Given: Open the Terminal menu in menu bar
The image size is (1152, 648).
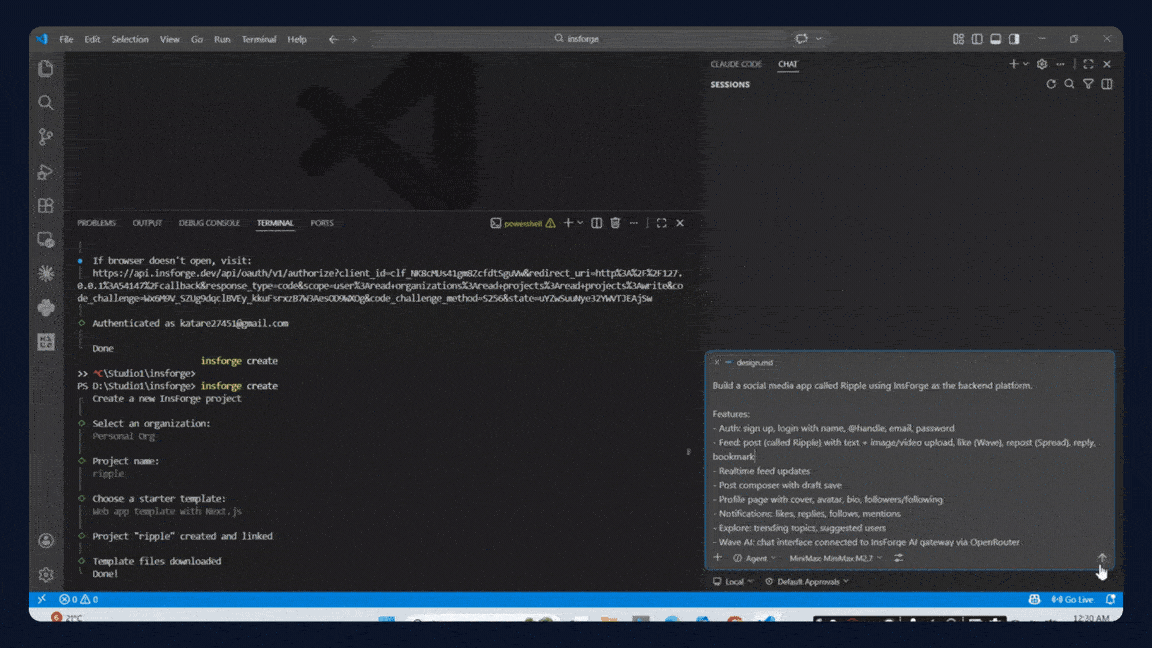Looking at the screenshot, I should pos(259,39).
